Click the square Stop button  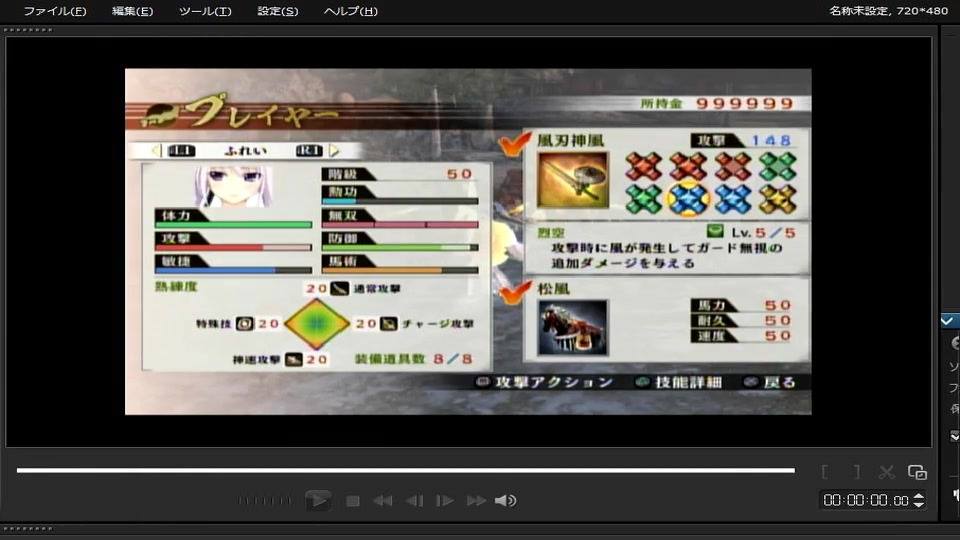[353, 501]
